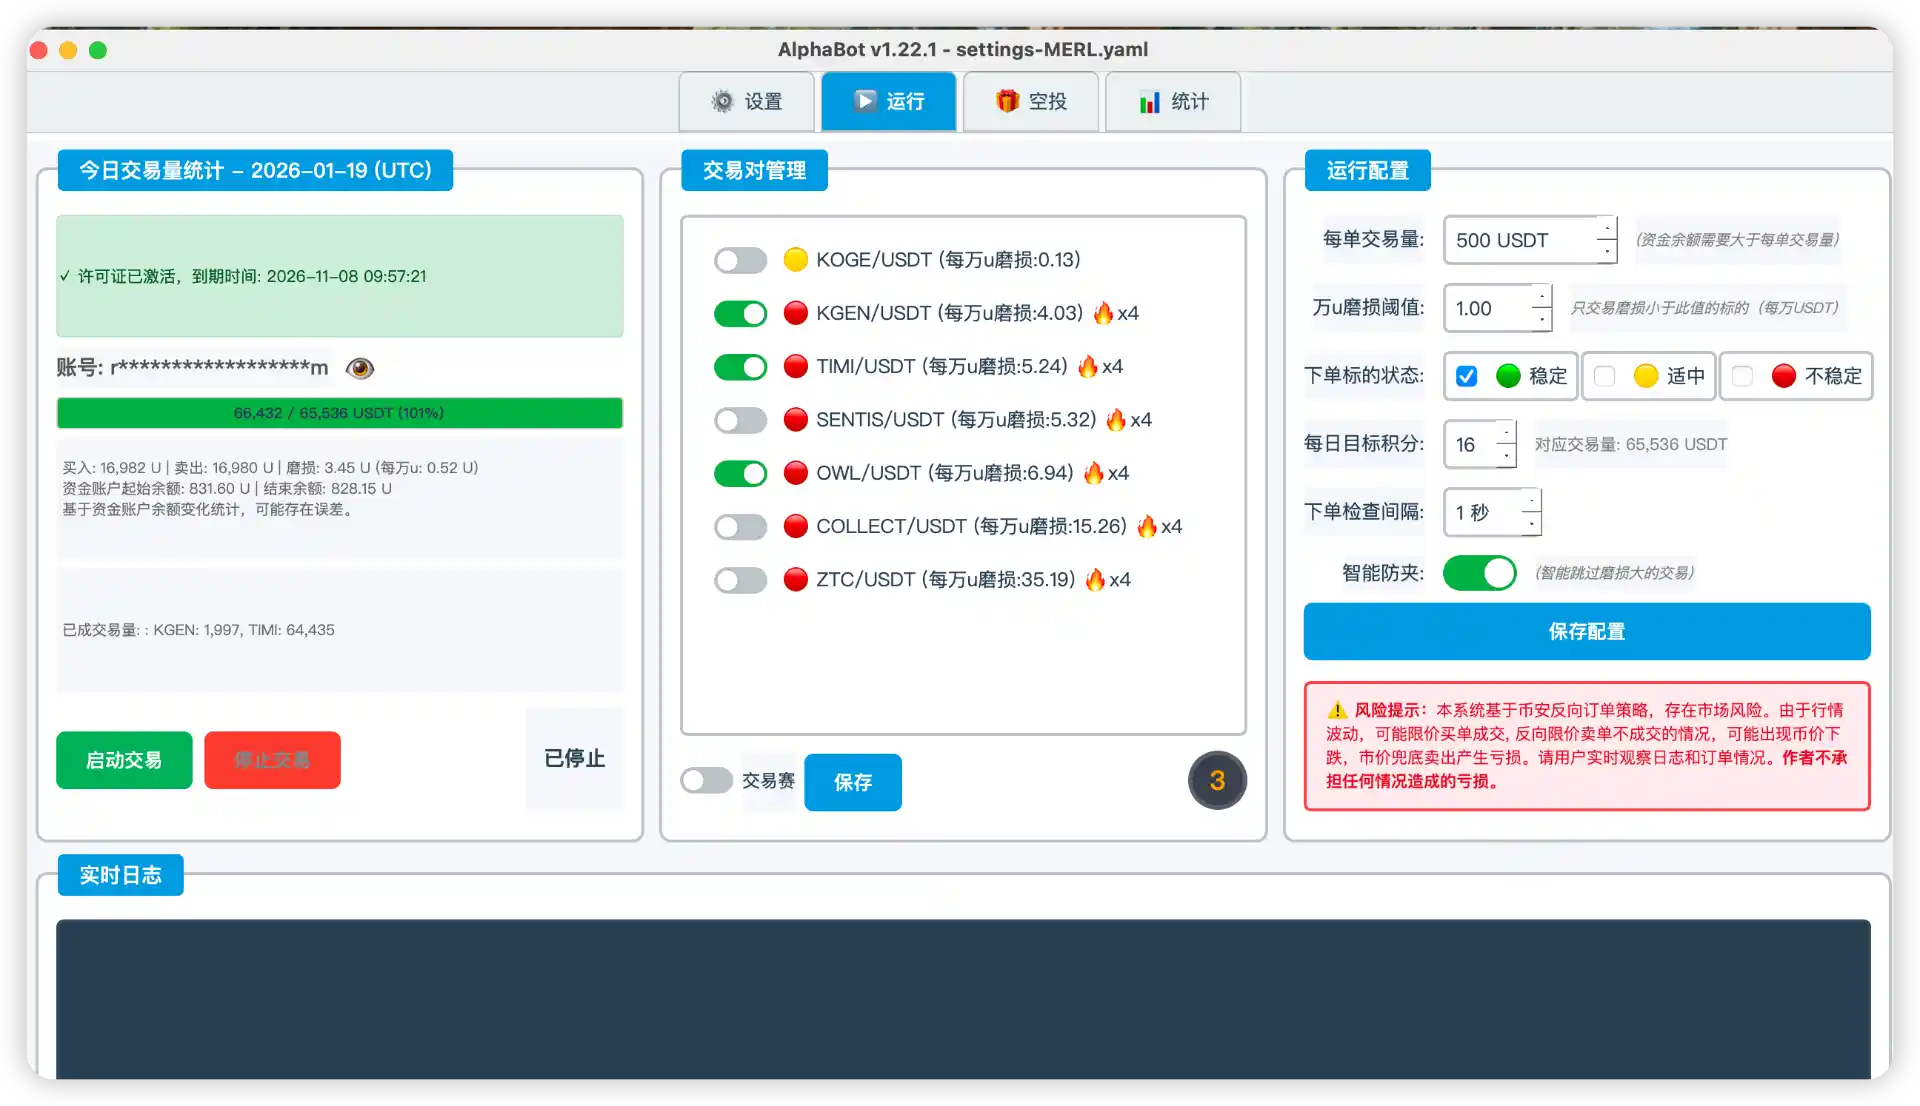Click the red status dot for OWL/USDT
Image resolution: width=1920 pixels, height=1106 pixels.
(795, 473)
